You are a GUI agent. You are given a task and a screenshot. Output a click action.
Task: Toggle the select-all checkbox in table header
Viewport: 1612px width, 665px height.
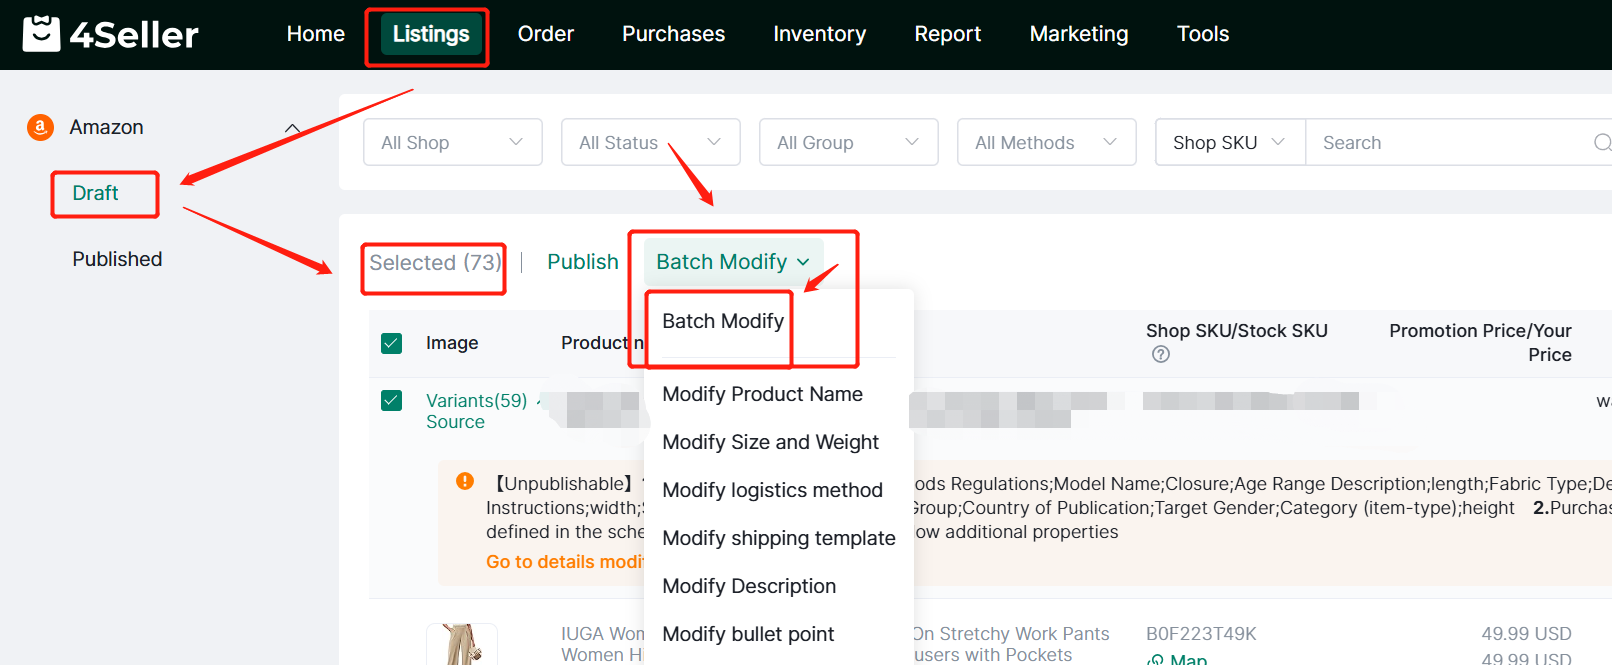[392, 343]
